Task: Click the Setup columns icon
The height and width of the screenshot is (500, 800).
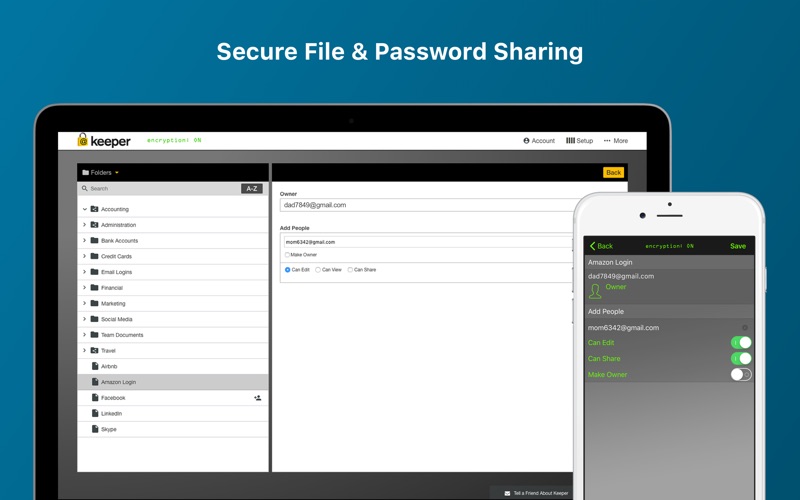Action: point(570,140)
